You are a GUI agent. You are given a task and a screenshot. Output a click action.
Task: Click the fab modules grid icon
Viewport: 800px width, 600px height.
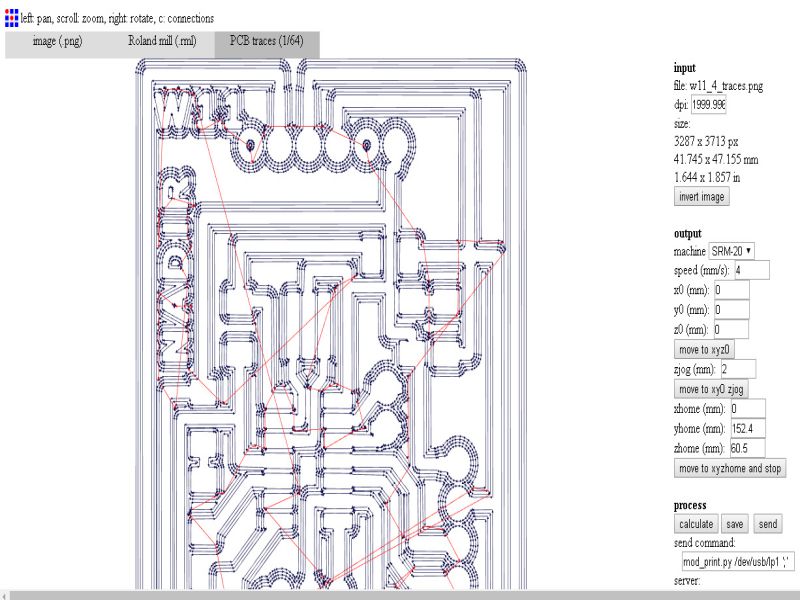click(11, 18)
